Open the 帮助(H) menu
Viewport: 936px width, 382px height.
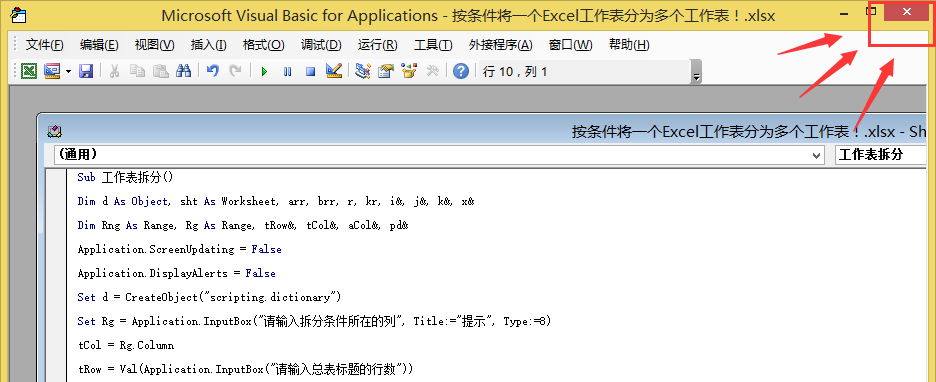point(629,45)
